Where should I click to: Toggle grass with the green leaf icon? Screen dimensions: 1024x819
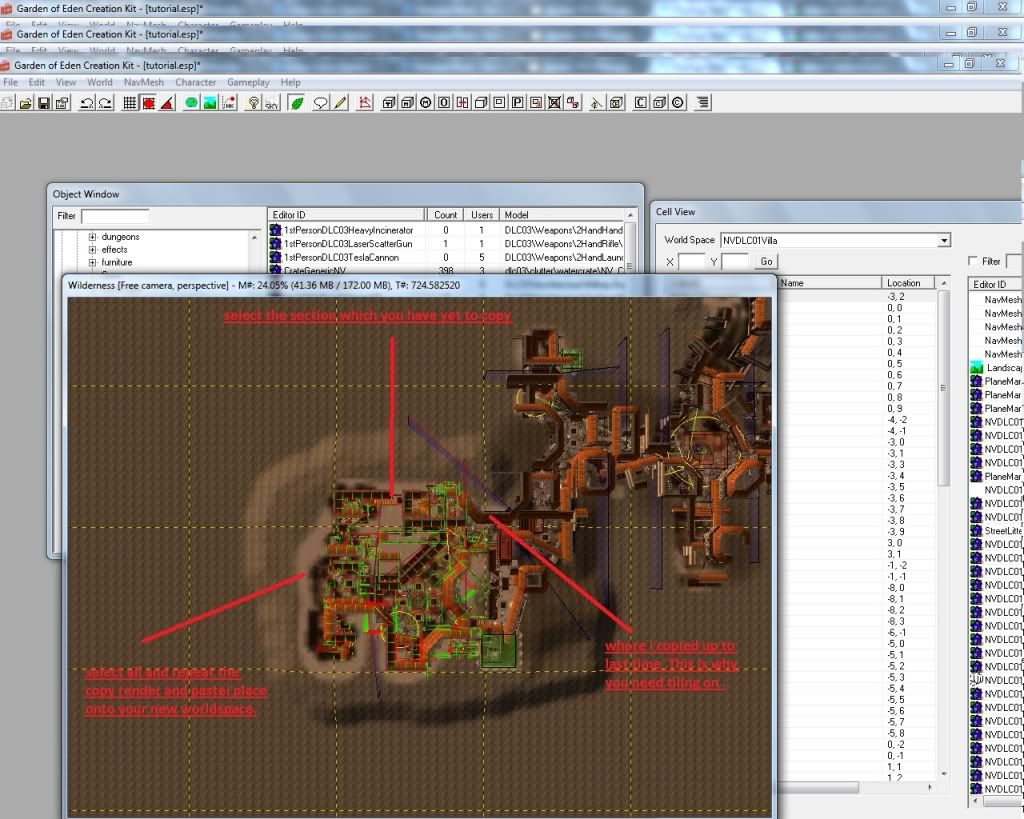pyautogui.click(x=296, y=103)
